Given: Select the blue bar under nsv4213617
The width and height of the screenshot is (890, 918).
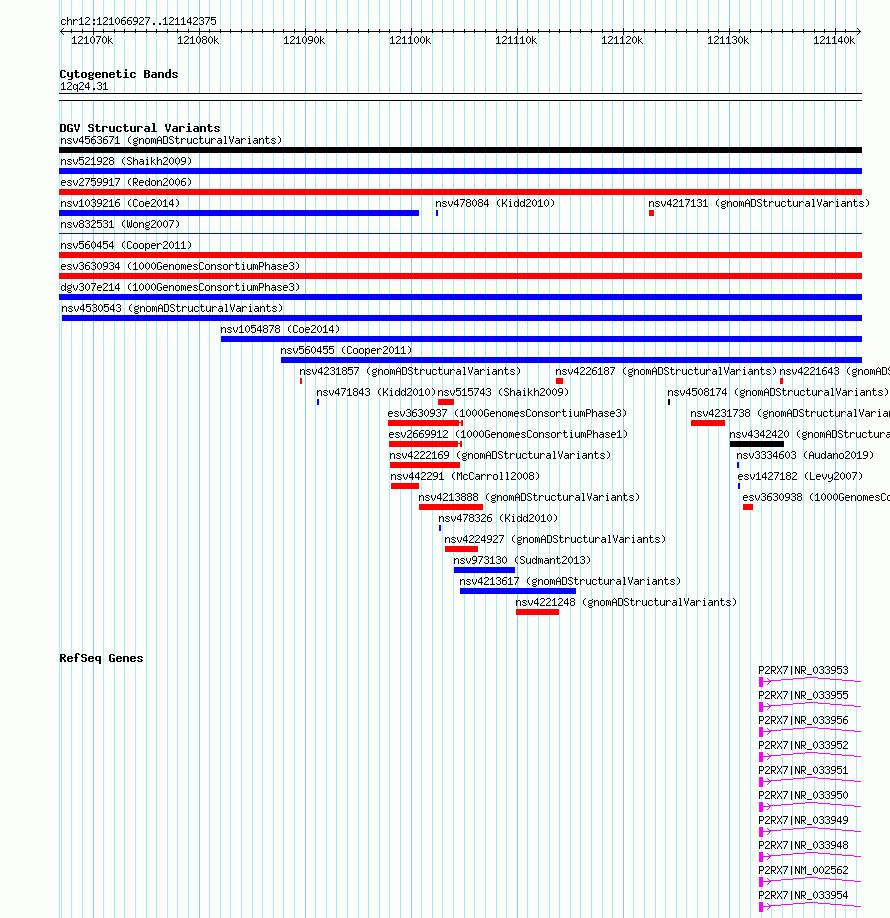Looking at the screenshot, I should pyautogui.click(x=518, y=591).
